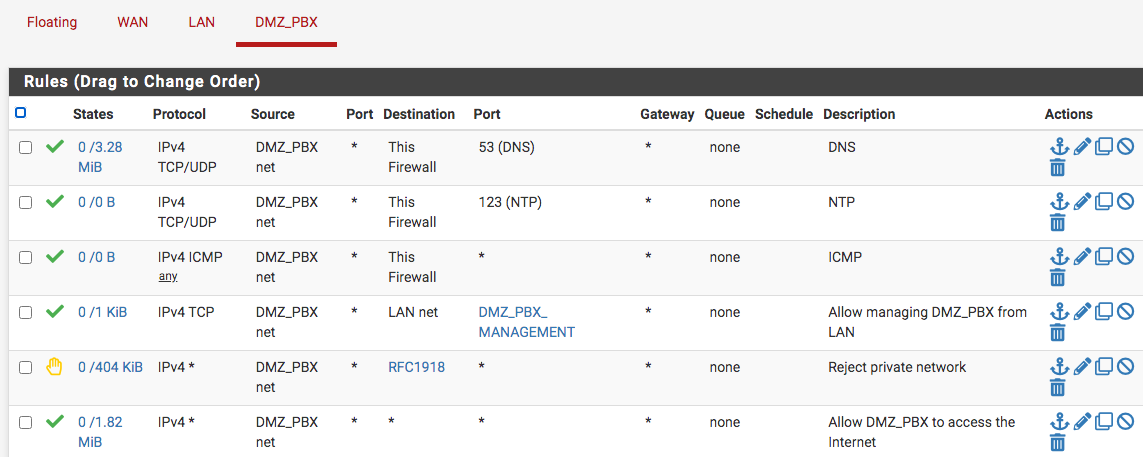Viewport: 1143px width, 457px height.
Task: Disable the 'Allow DMZ_PBX to access the Internet' rule
Action: 1125,422
